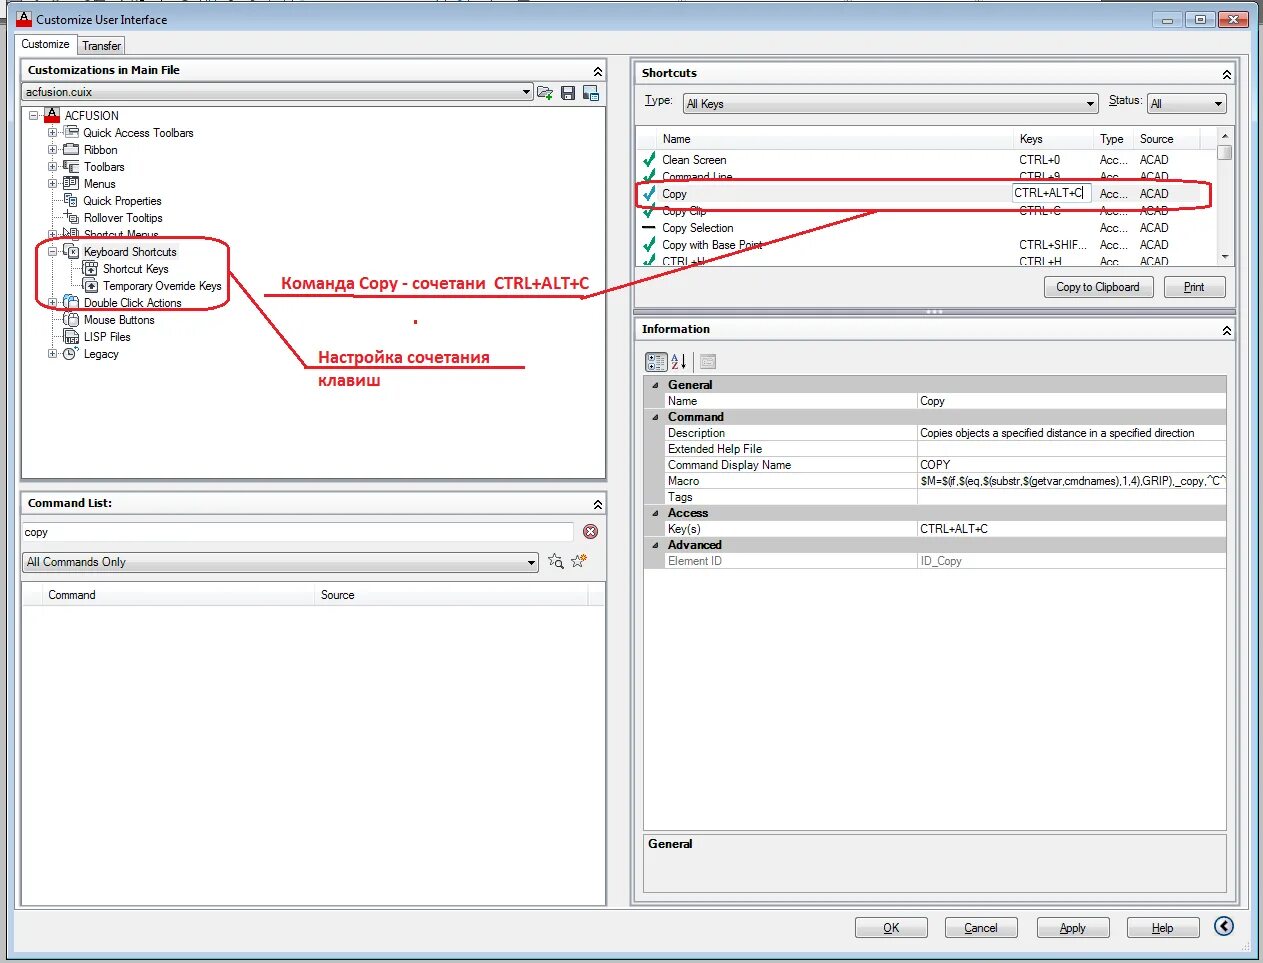
Task: Collapse the Access property group
Action: point(656,513)
